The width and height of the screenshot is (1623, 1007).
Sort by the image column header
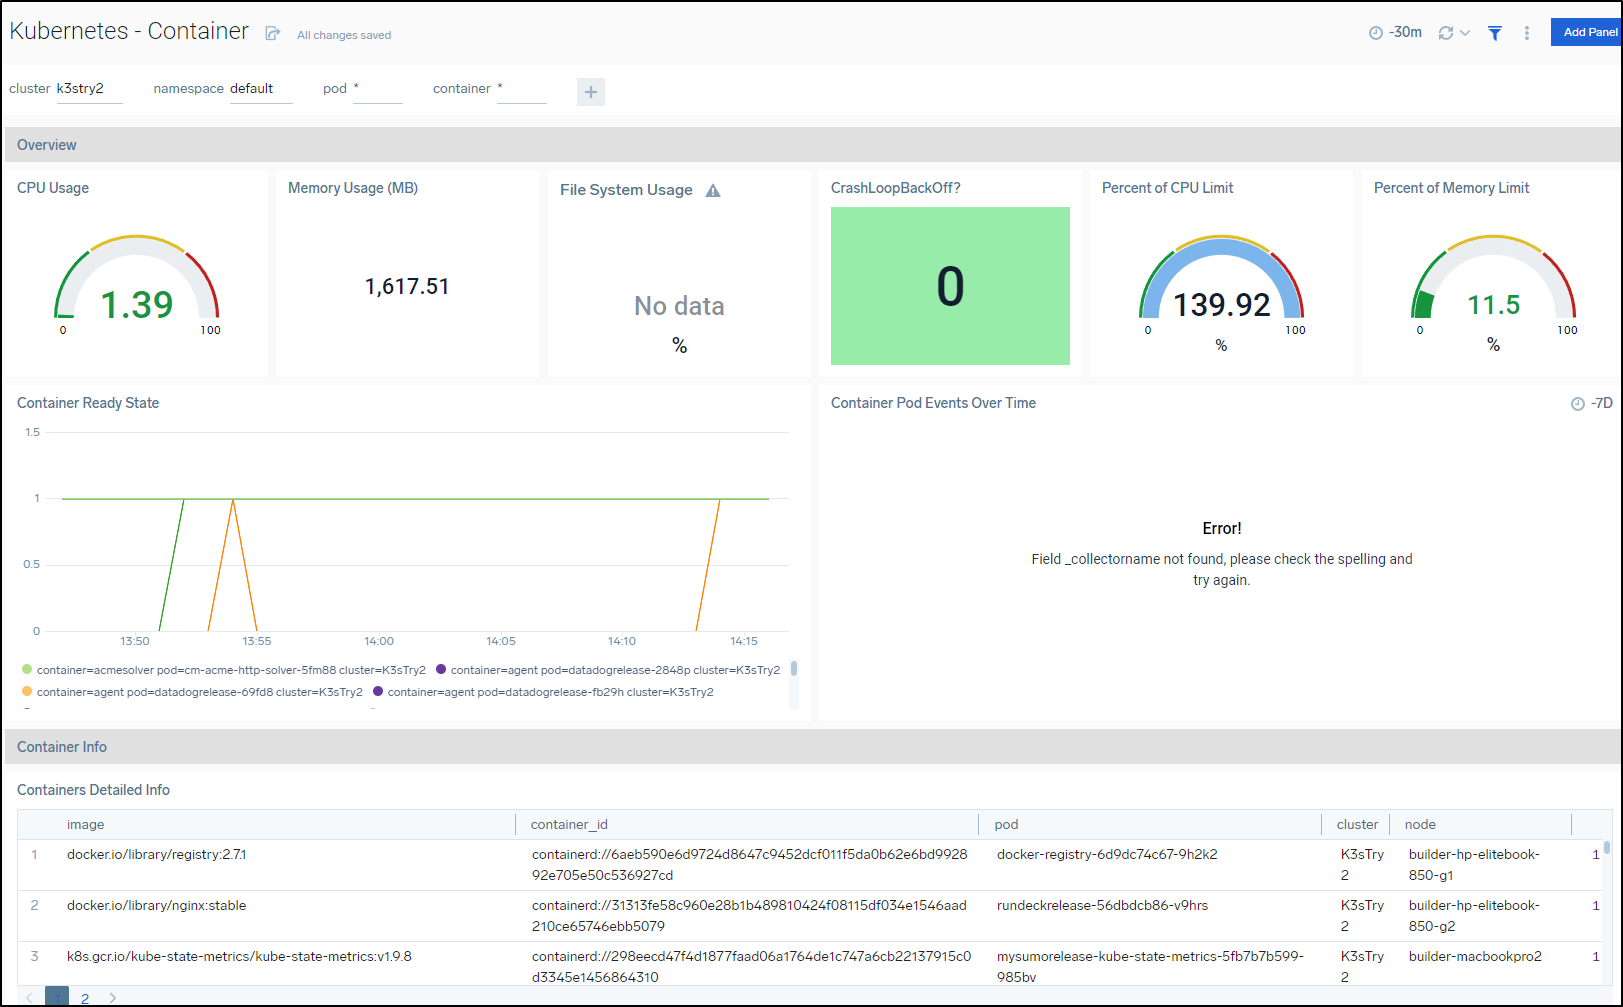point(85,825)
